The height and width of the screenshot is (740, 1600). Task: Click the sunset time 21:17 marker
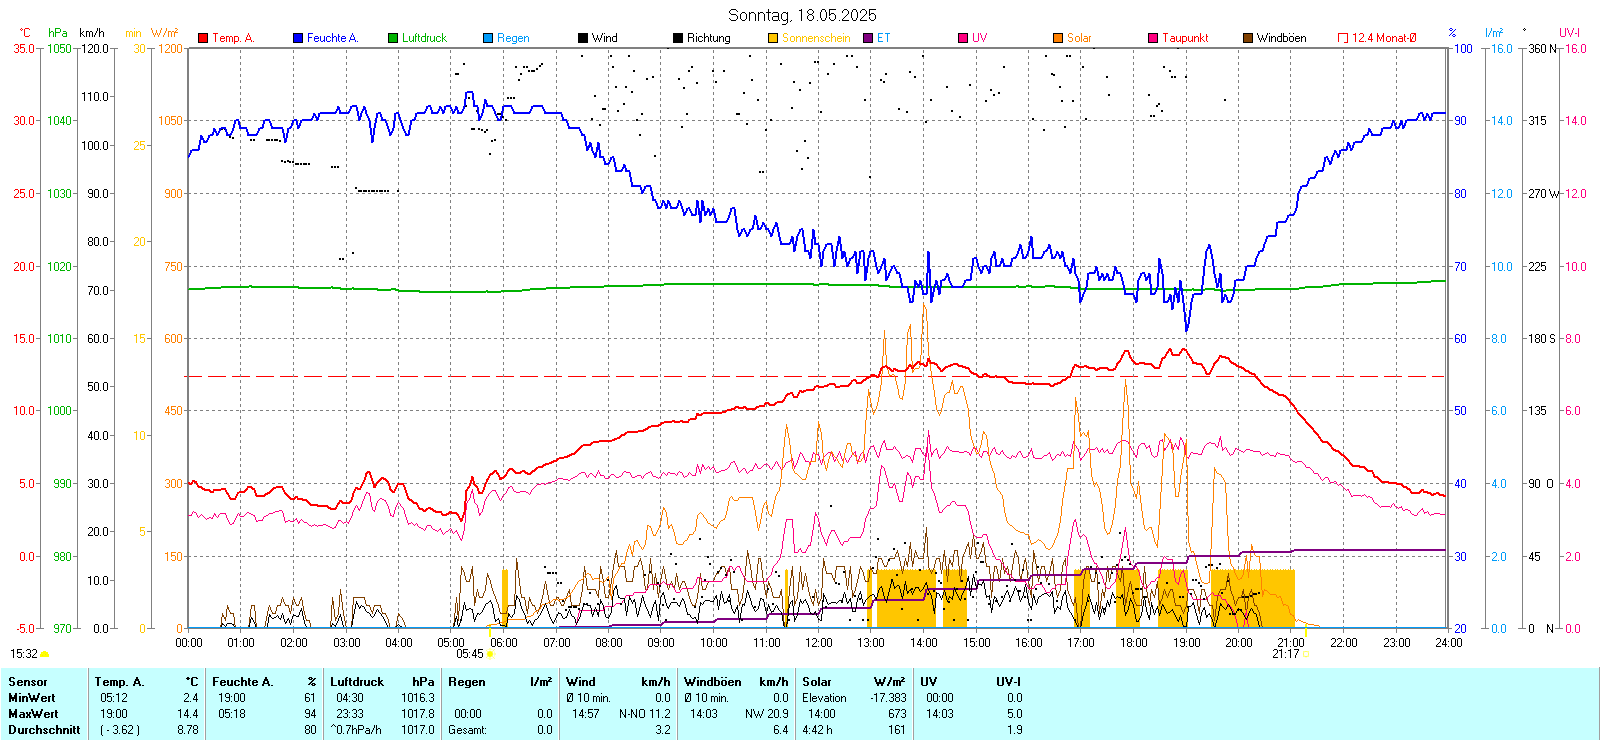click(1285, 654)
